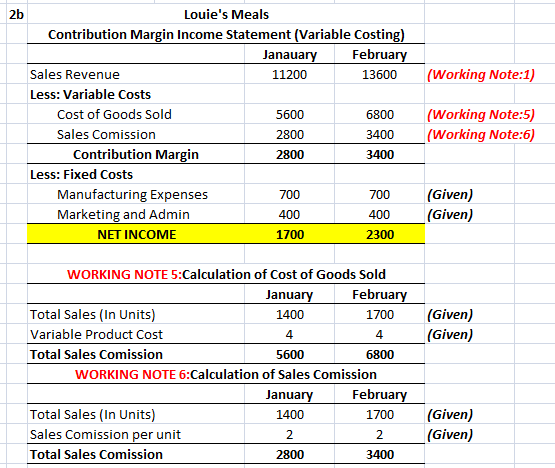Select the Sales Comission label in income statement
The image size is (555, 468).
point(106,135)
